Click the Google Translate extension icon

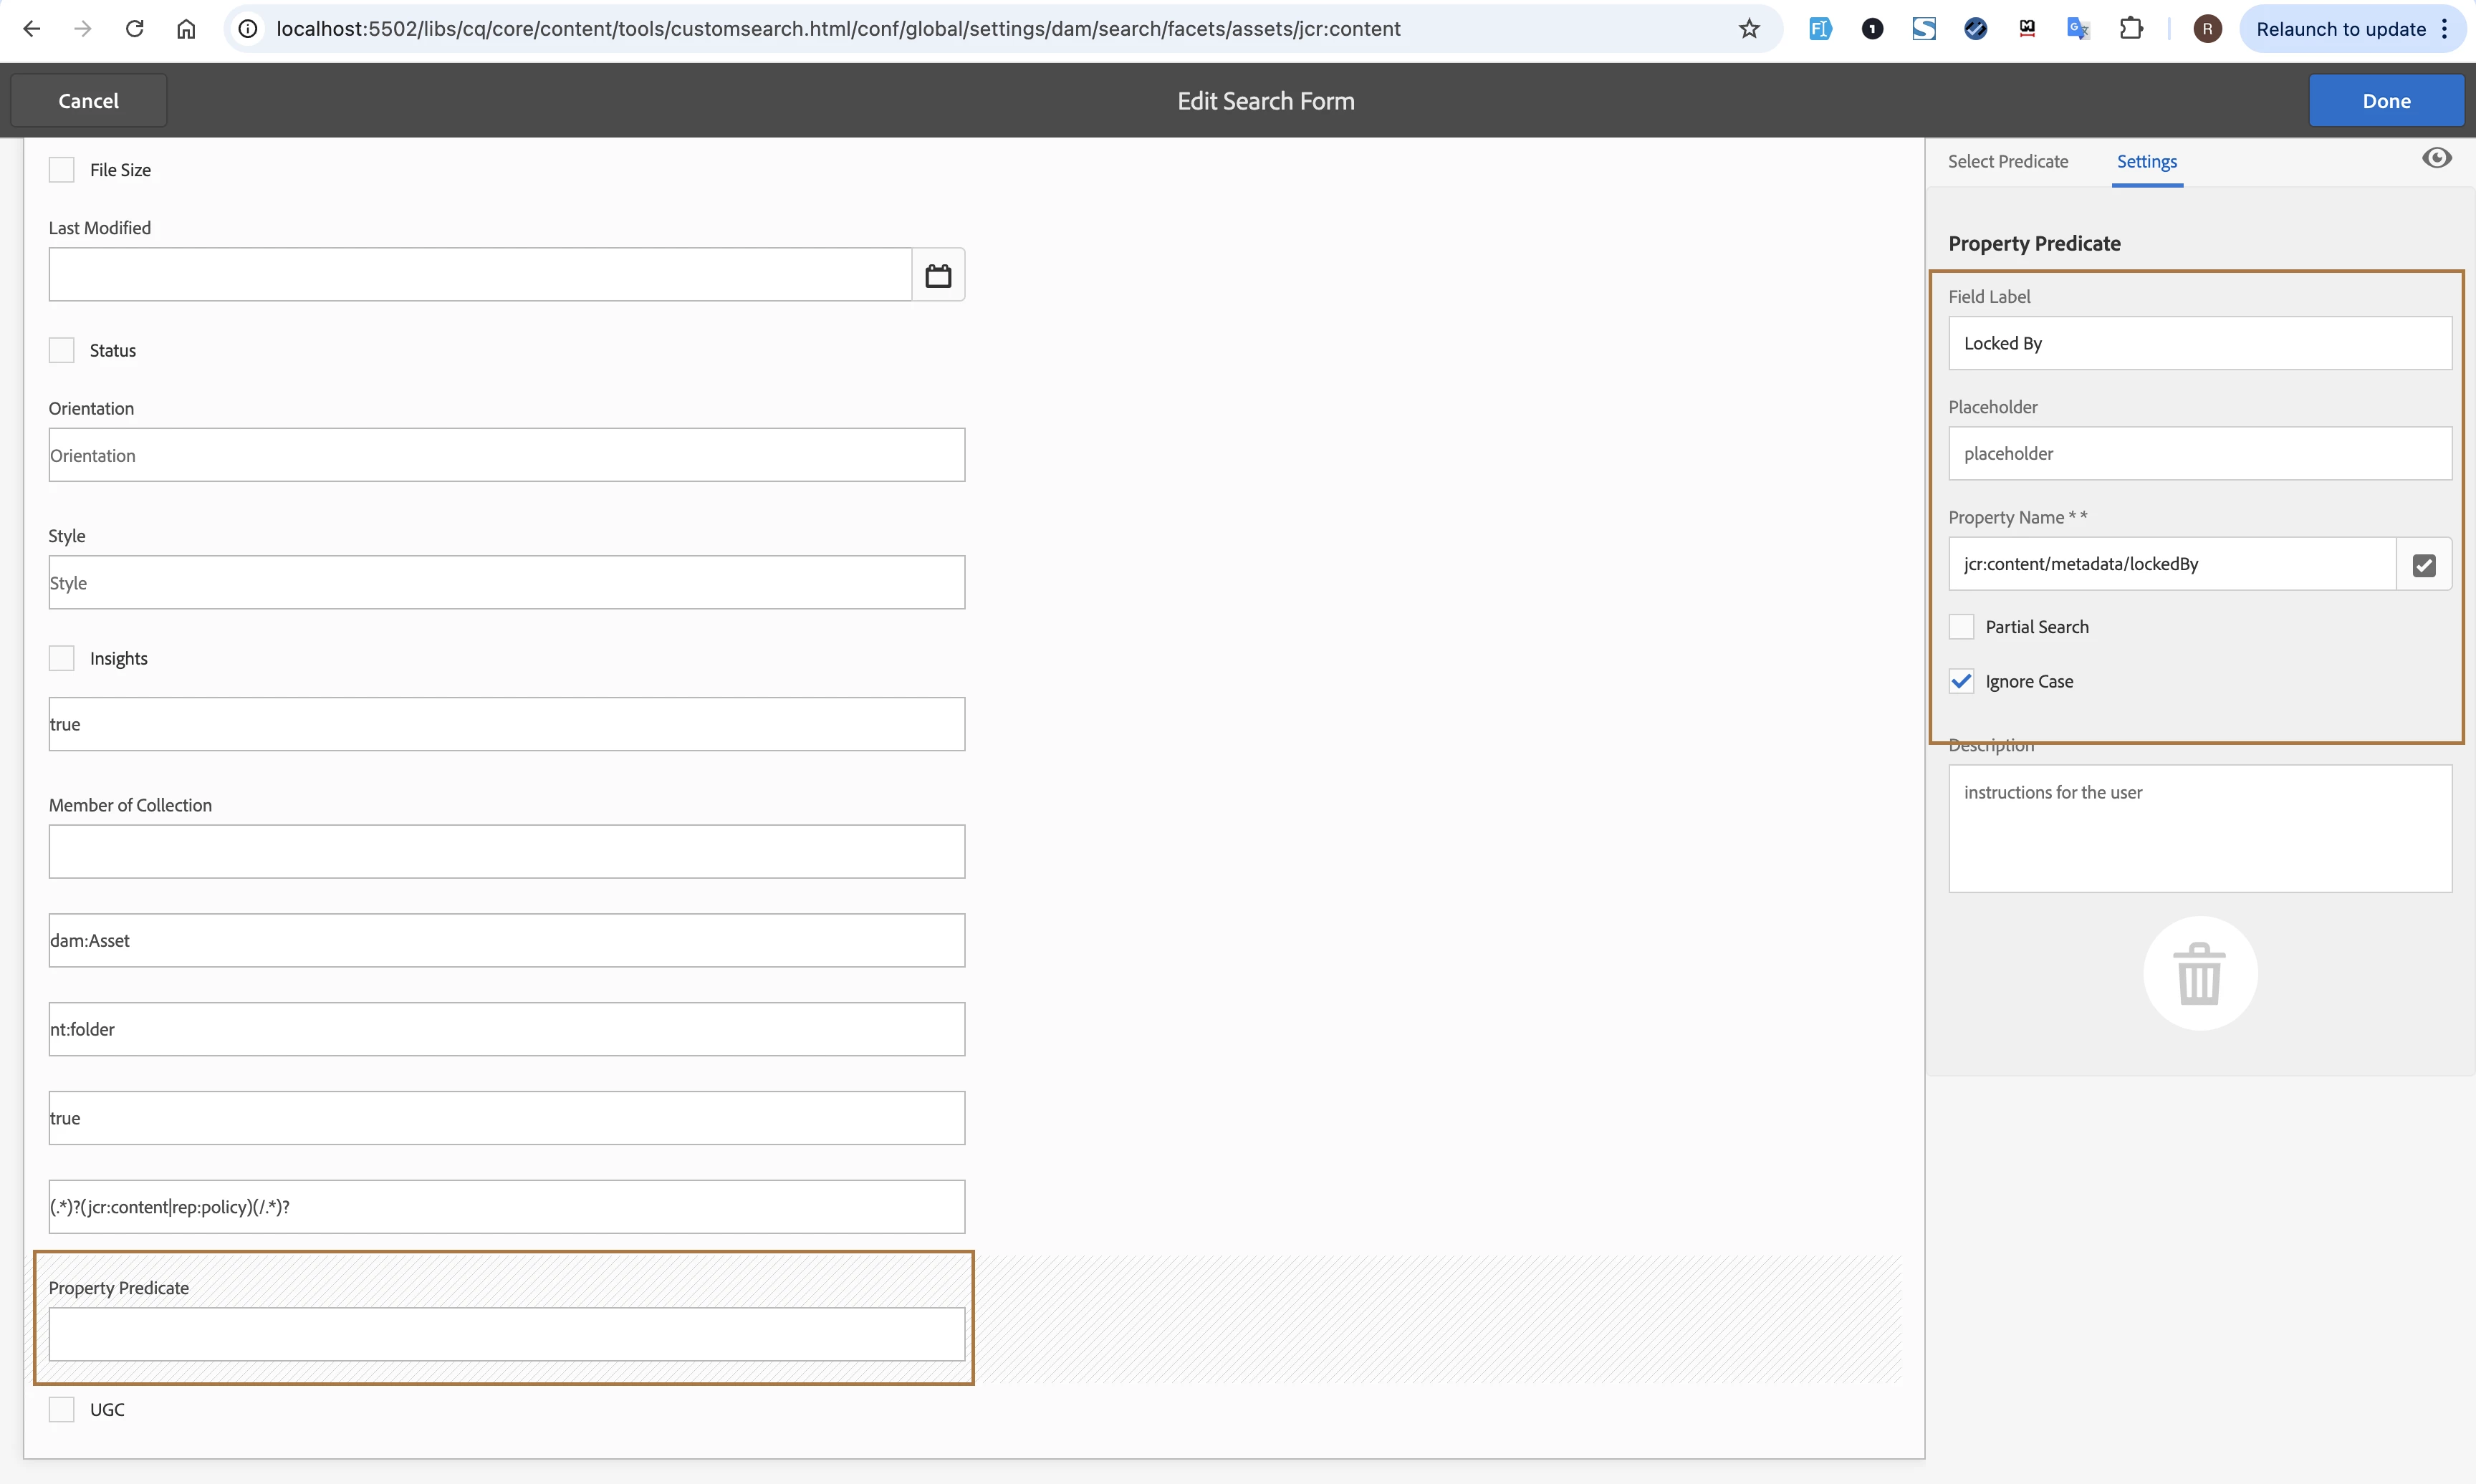click(x=2078, y=29)
